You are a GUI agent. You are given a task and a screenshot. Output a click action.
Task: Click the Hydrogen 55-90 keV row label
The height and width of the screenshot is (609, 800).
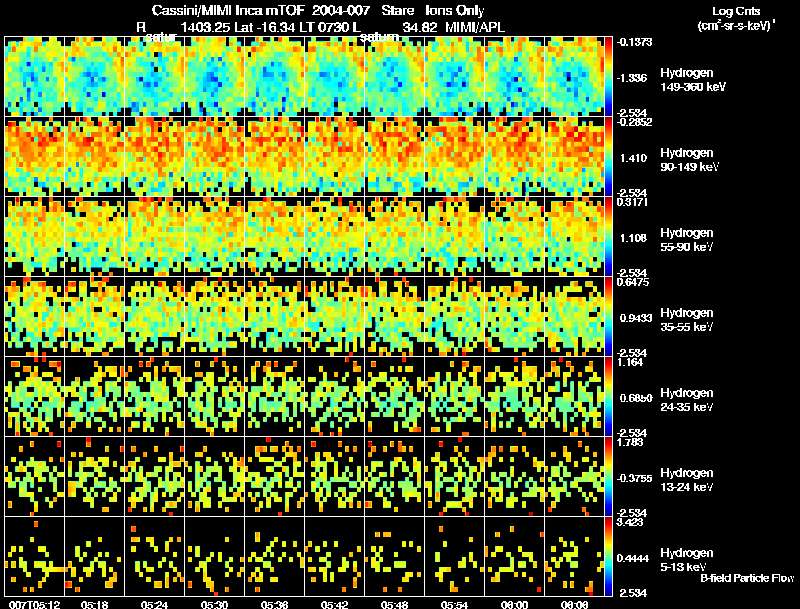tap(687, 240)
